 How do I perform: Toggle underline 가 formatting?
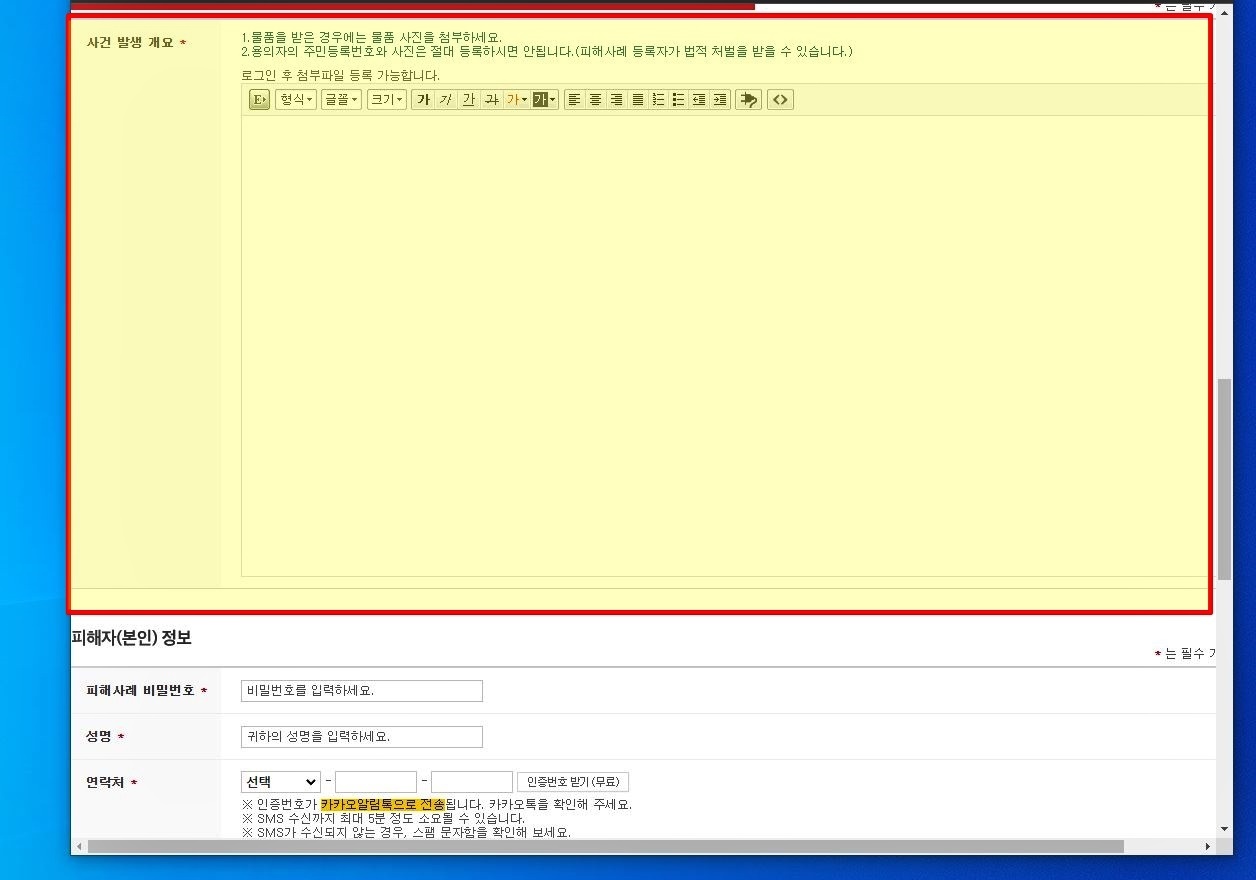(467, 99)
